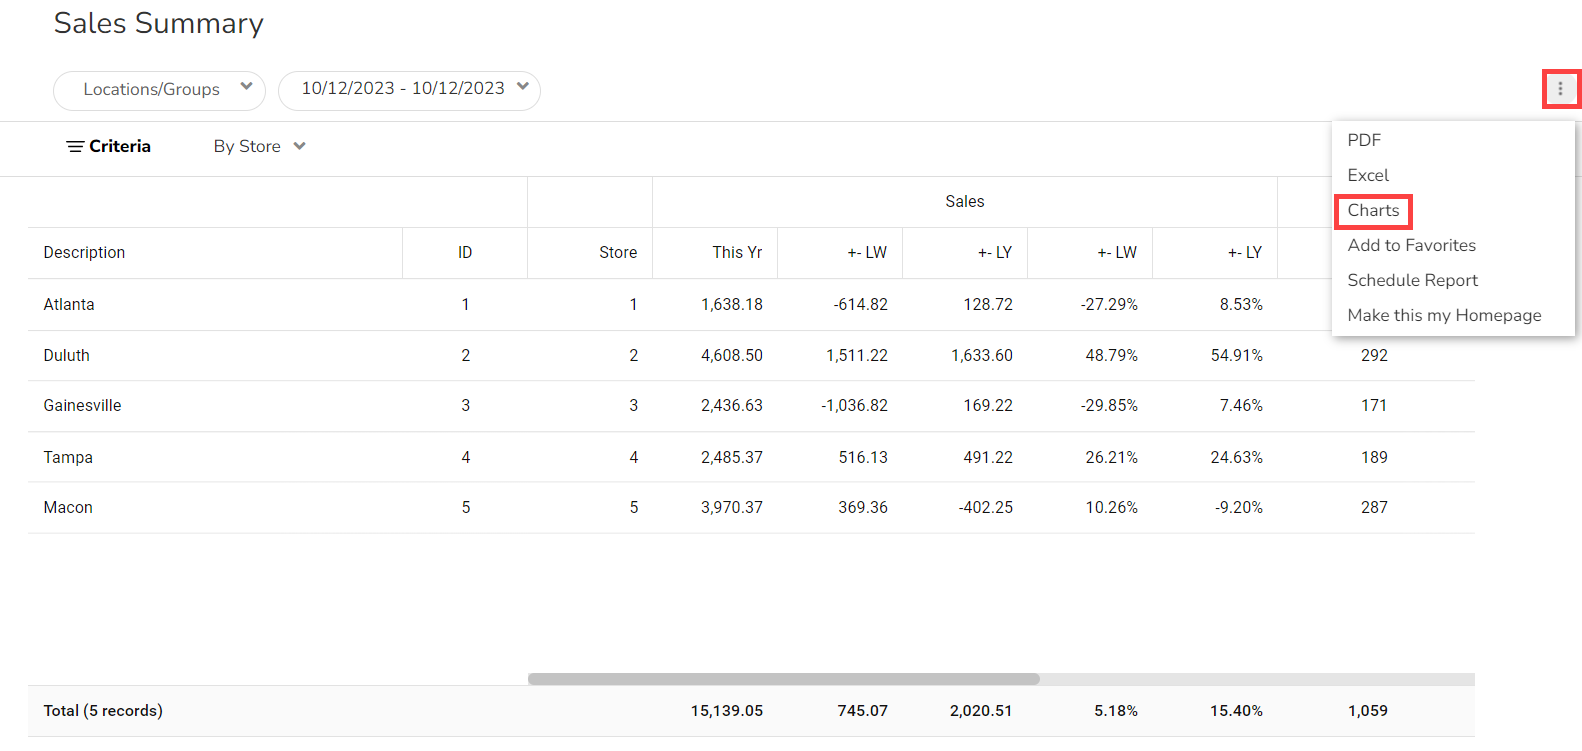
Task: Click the Gainesville row description
Action: coord(82,406)
